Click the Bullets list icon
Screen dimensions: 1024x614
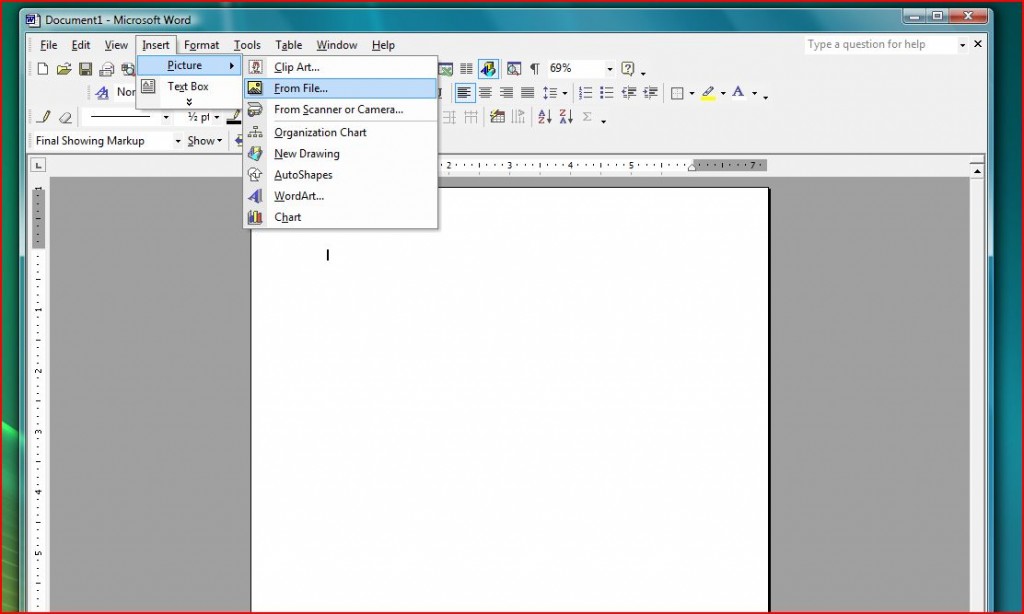pyautogui.click(x=606, y=93)
